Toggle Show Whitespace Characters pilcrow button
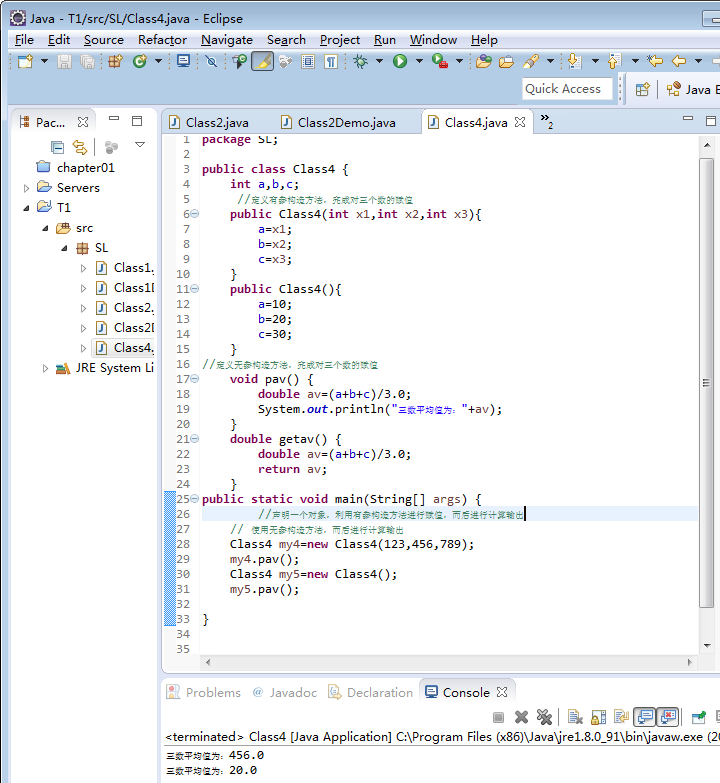720x783 pixels. click(329, 62)
